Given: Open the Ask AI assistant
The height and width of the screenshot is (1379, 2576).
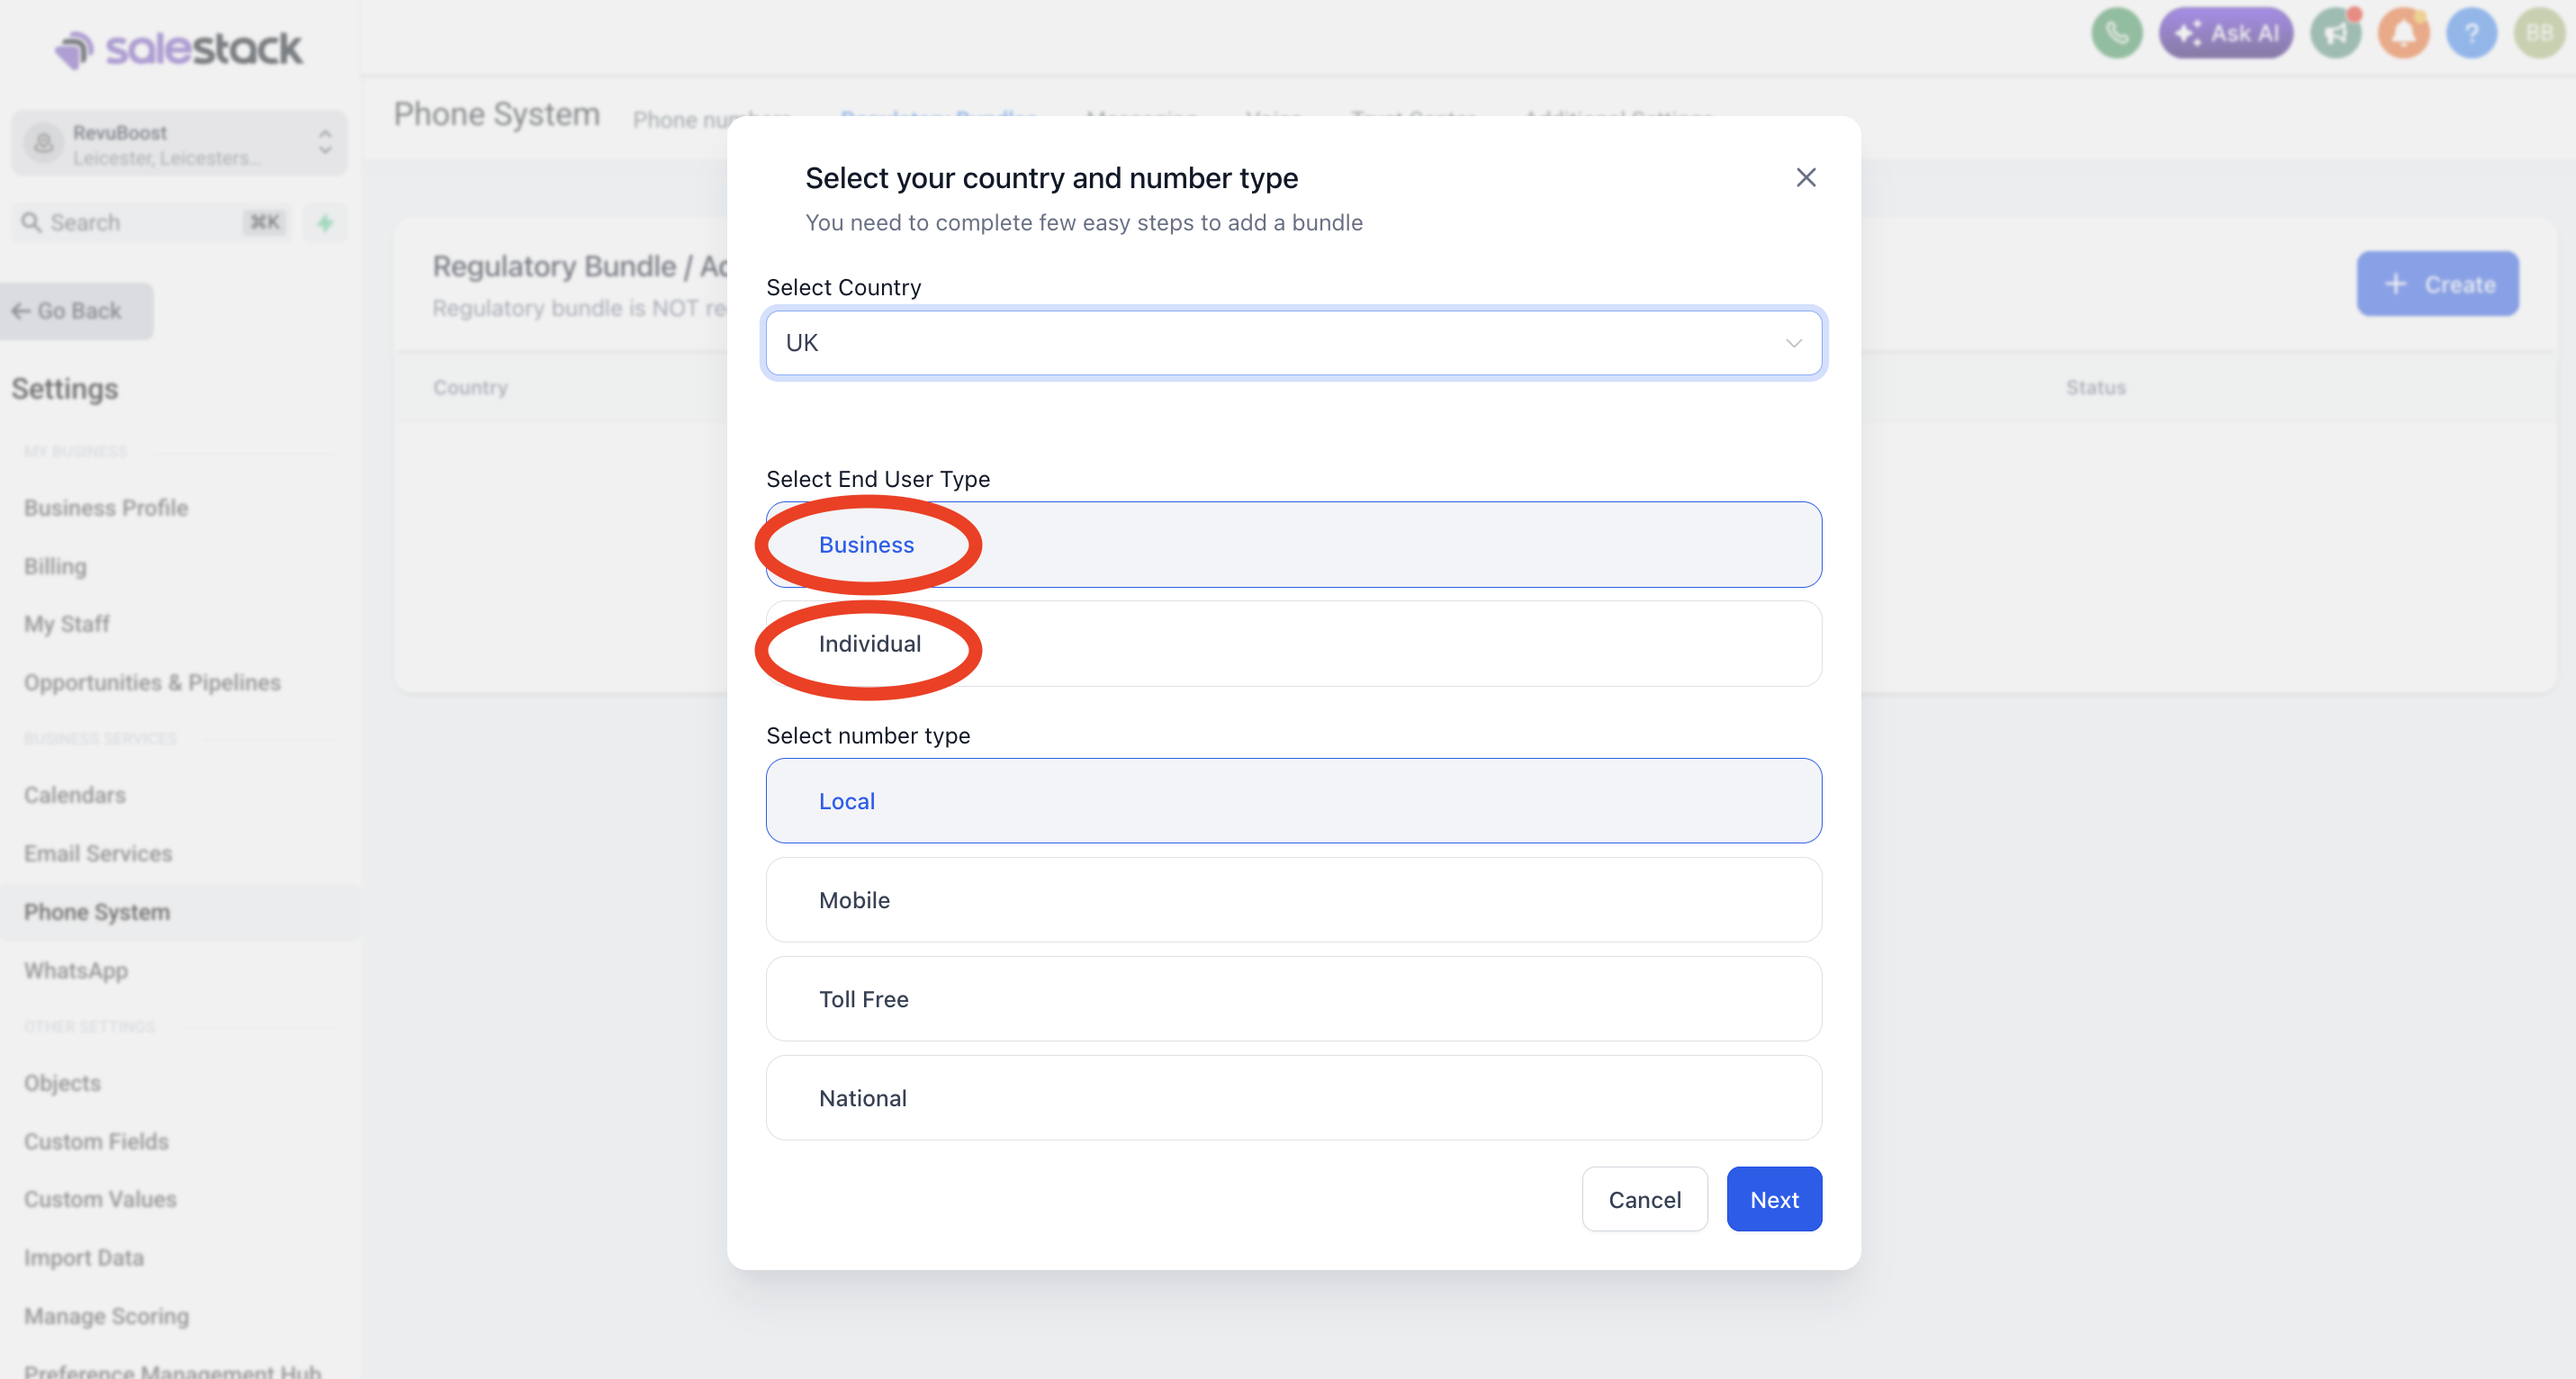Looking at the screenshot, I should [x=2226, y=34].
